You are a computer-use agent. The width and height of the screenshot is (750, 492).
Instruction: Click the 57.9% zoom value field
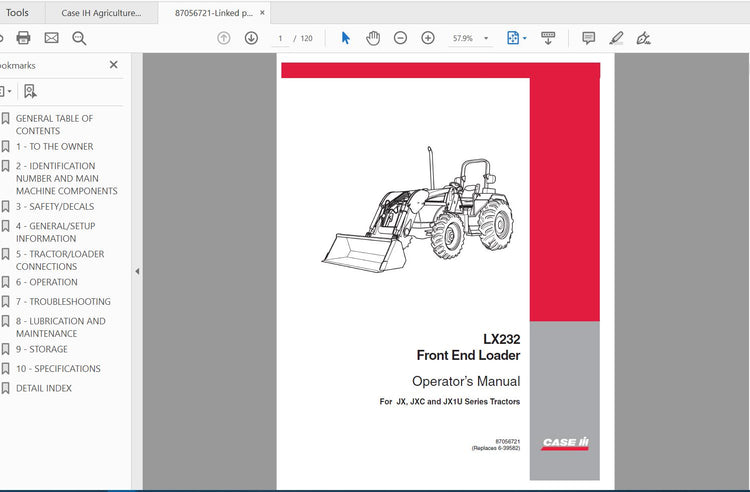coord(463,38)
